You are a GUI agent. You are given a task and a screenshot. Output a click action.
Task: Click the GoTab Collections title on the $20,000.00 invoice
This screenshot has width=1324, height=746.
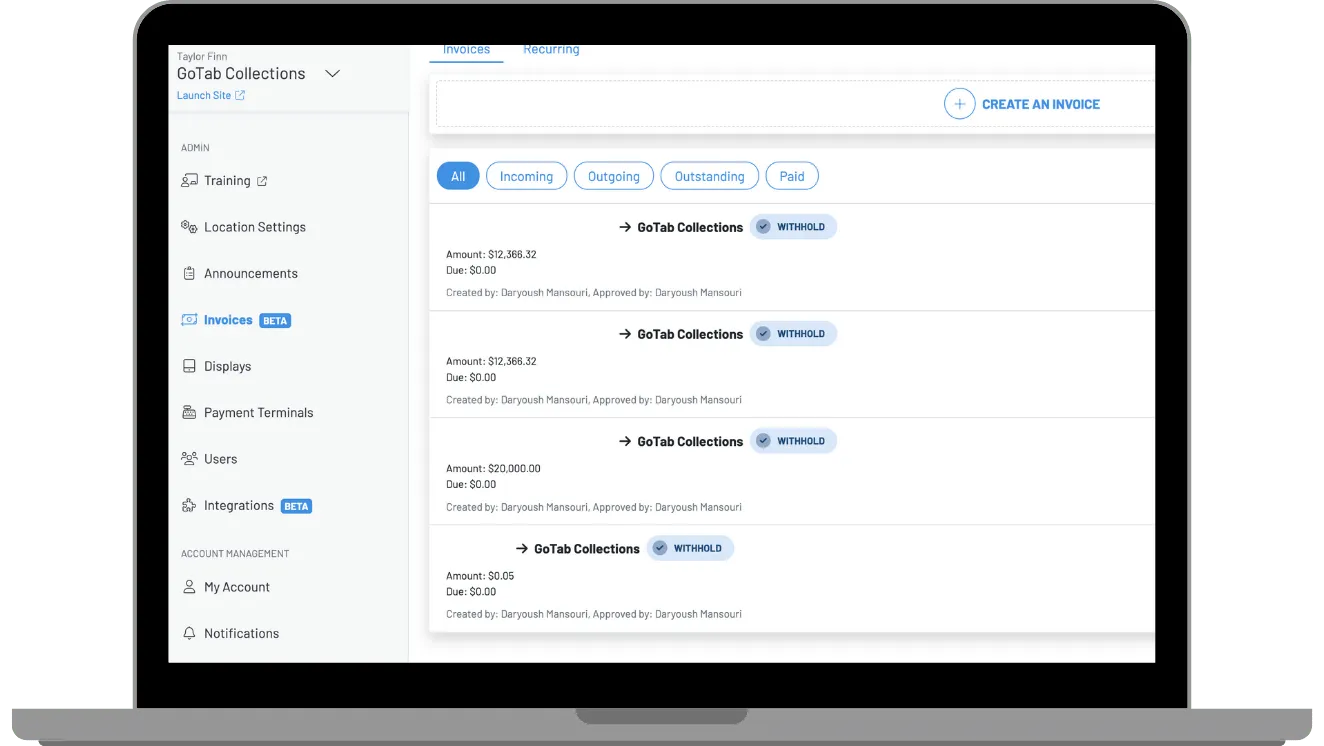[x=690, y=442]
